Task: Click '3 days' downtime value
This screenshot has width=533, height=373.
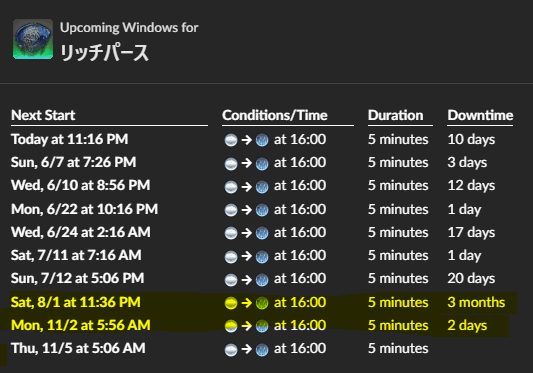Action: point(467,163)
